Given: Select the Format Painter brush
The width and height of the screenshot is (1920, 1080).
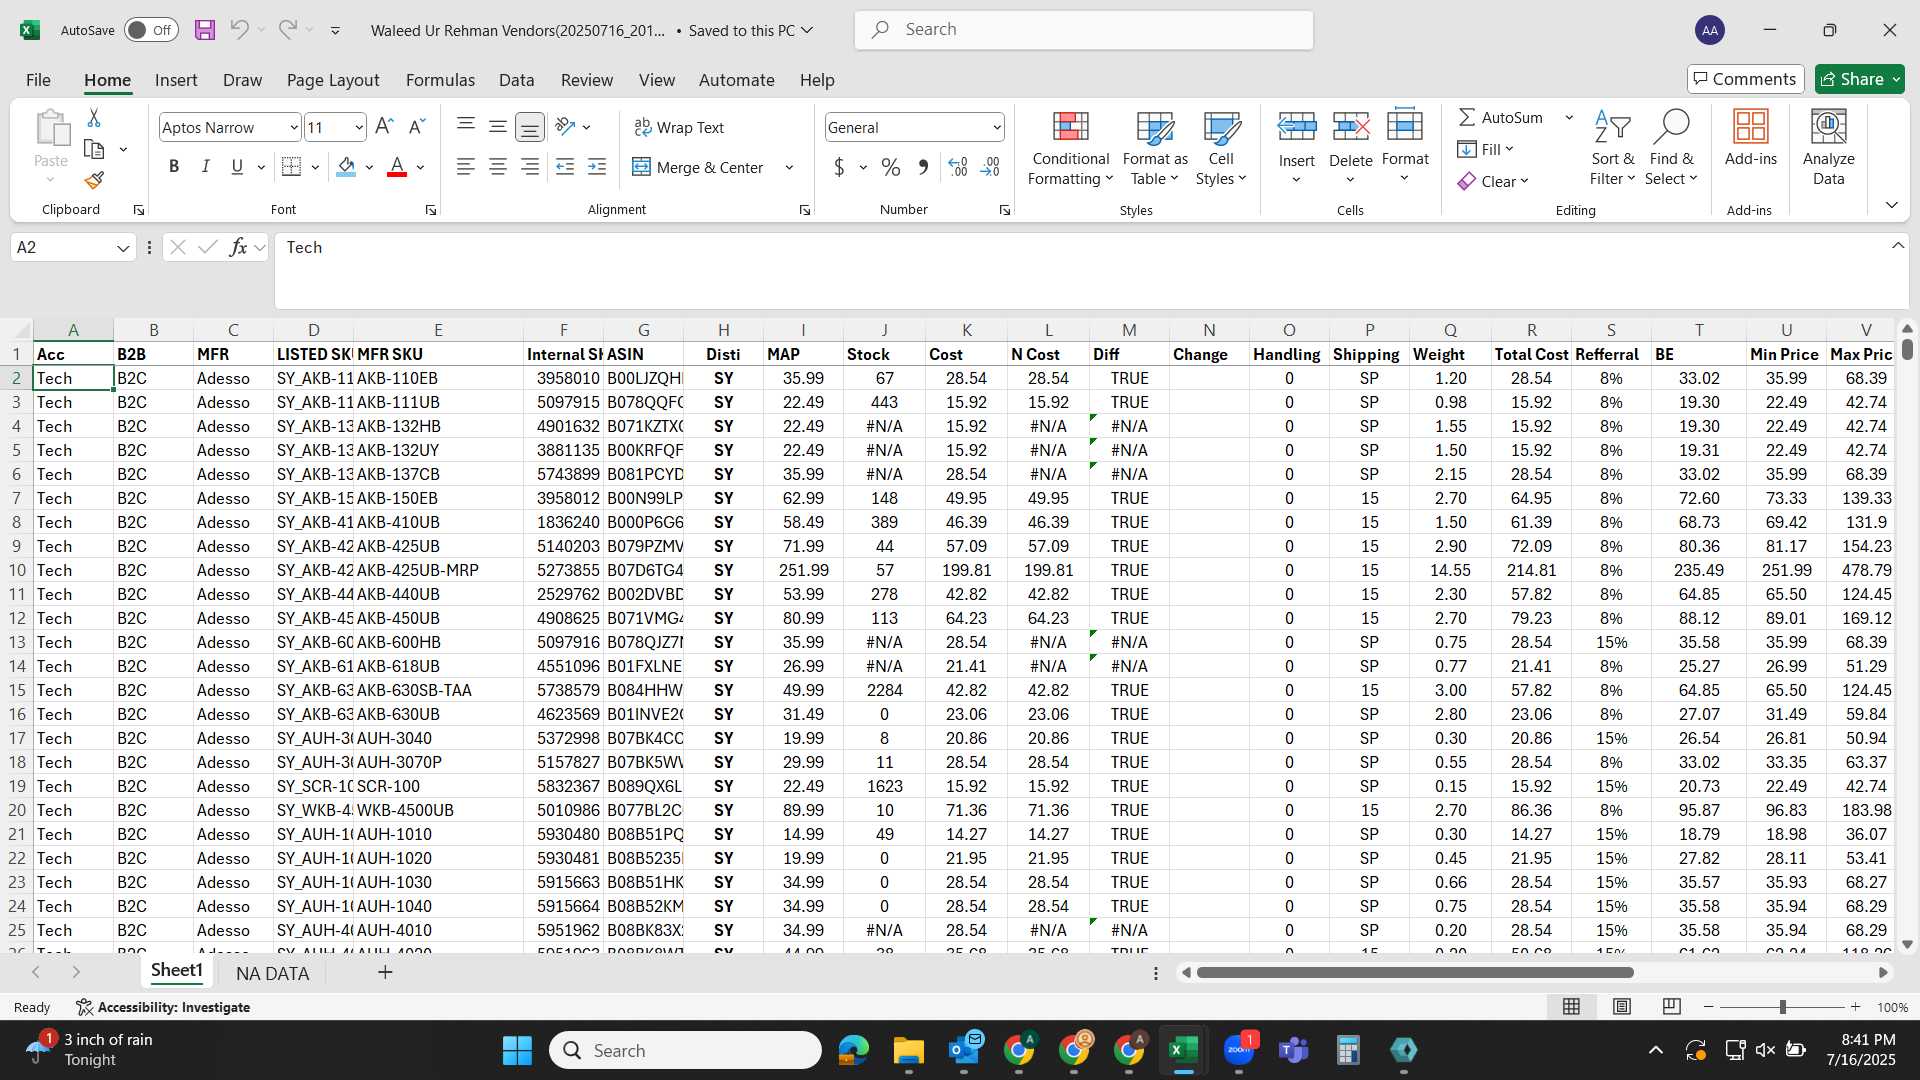Looking at the screenshot, I should tap(94, 180).
